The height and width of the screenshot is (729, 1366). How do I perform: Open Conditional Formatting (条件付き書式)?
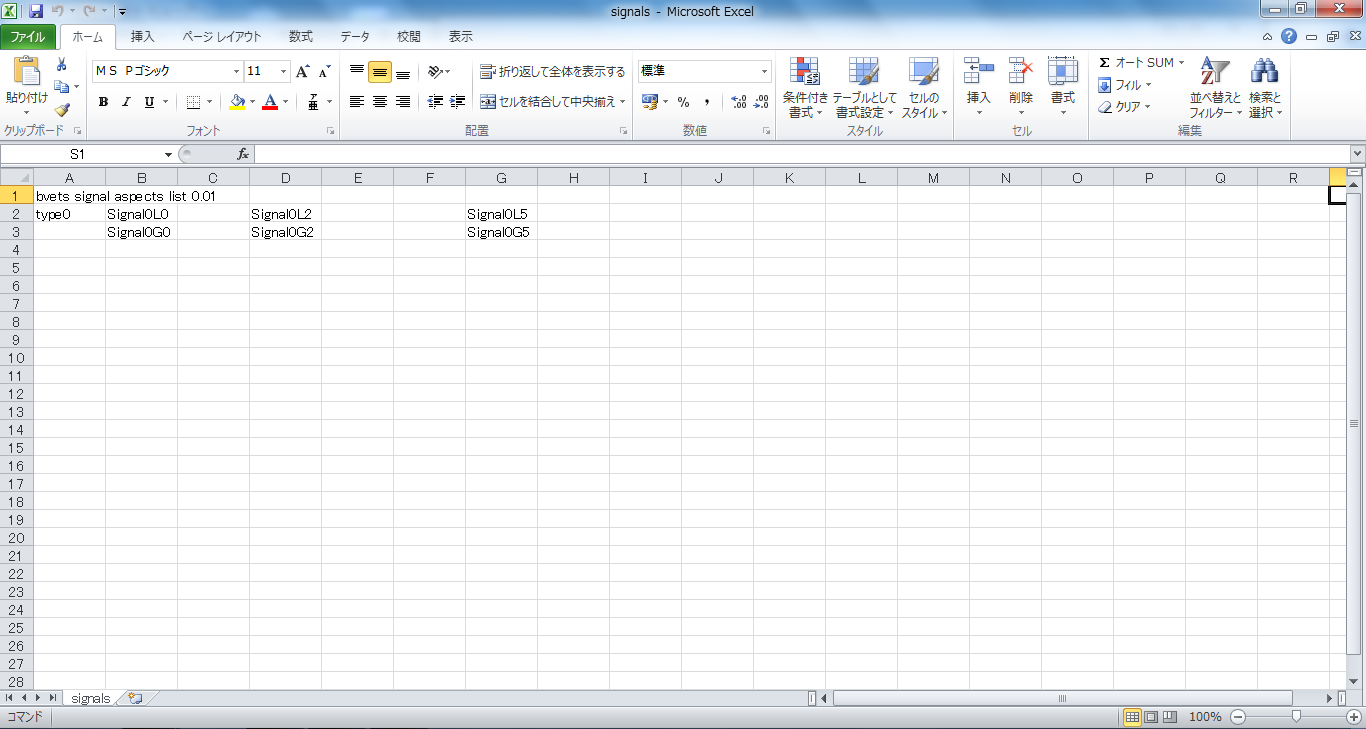coord(805,88)
